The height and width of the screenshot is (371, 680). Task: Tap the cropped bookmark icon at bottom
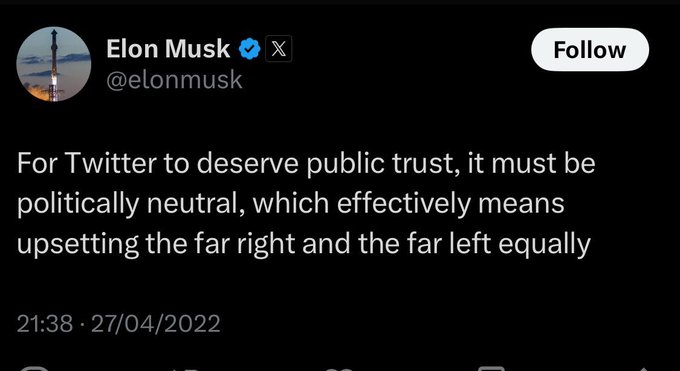tap(492, 369)
